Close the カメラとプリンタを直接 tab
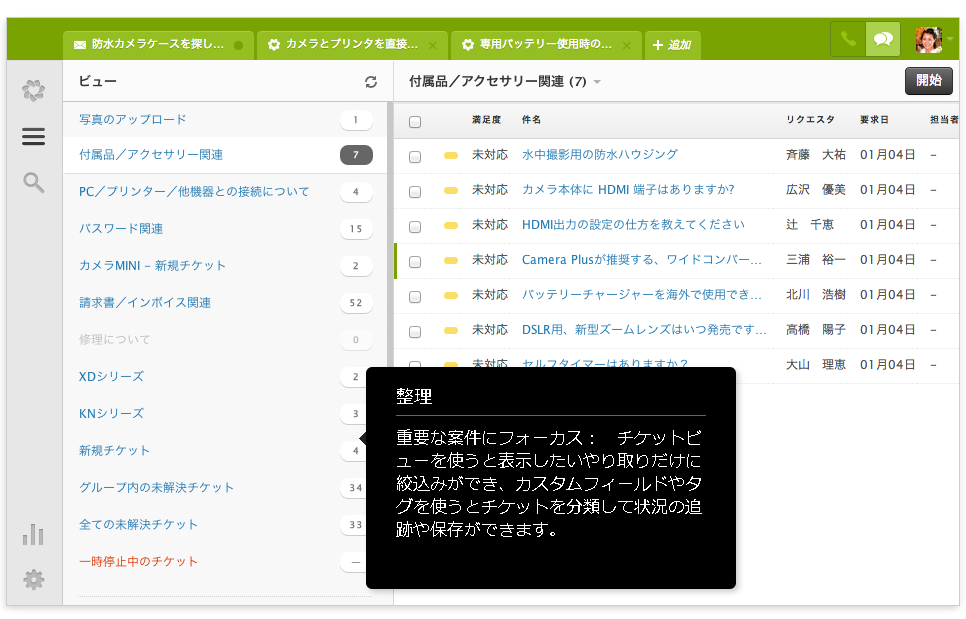Viewport: 966px width, 619px height. pos(432,45)
